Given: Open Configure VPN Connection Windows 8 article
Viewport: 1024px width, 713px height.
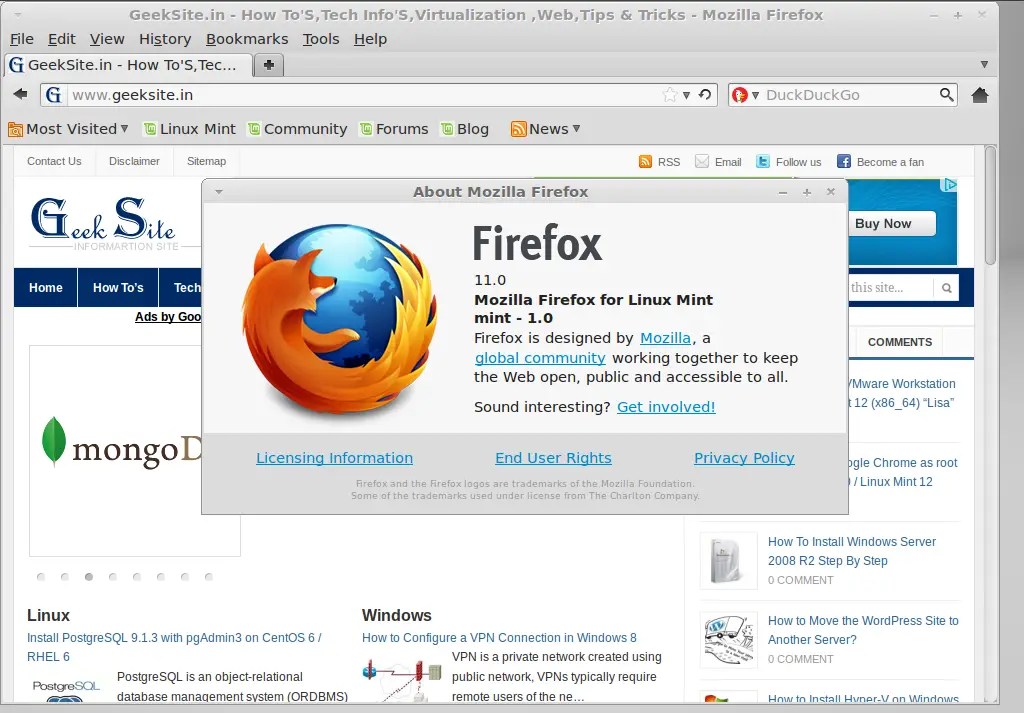Looking at the screenshot, I should (x=499, y=638).
